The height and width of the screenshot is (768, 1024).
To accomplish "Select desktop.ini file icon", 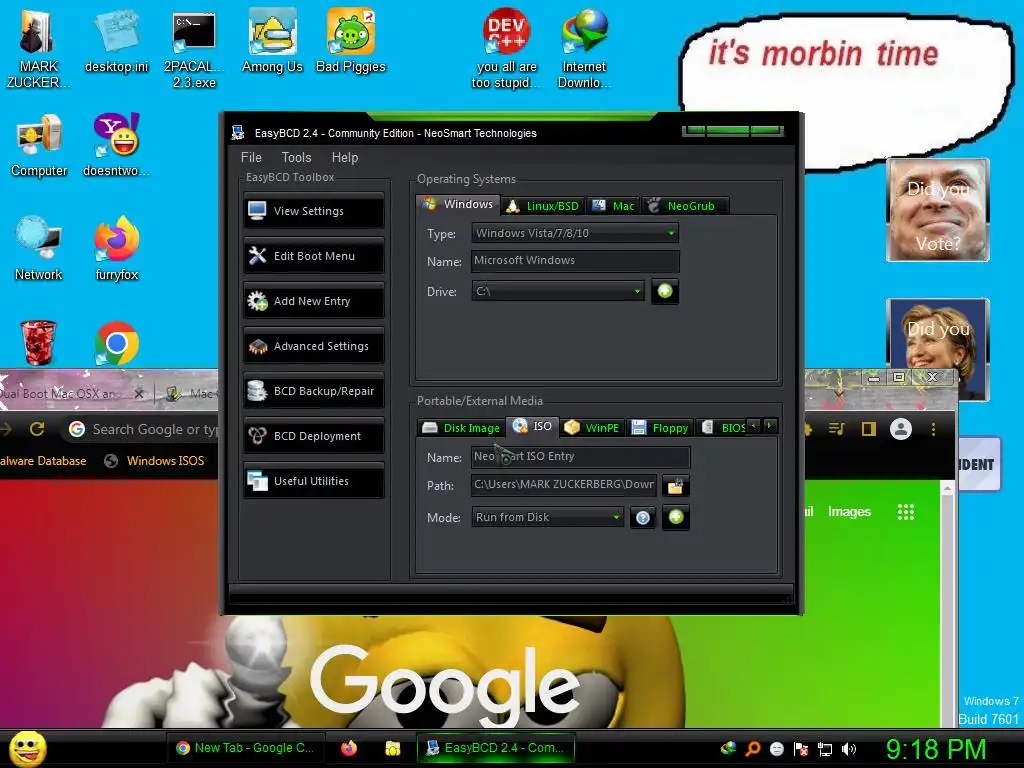I will (x=116, y=42).
